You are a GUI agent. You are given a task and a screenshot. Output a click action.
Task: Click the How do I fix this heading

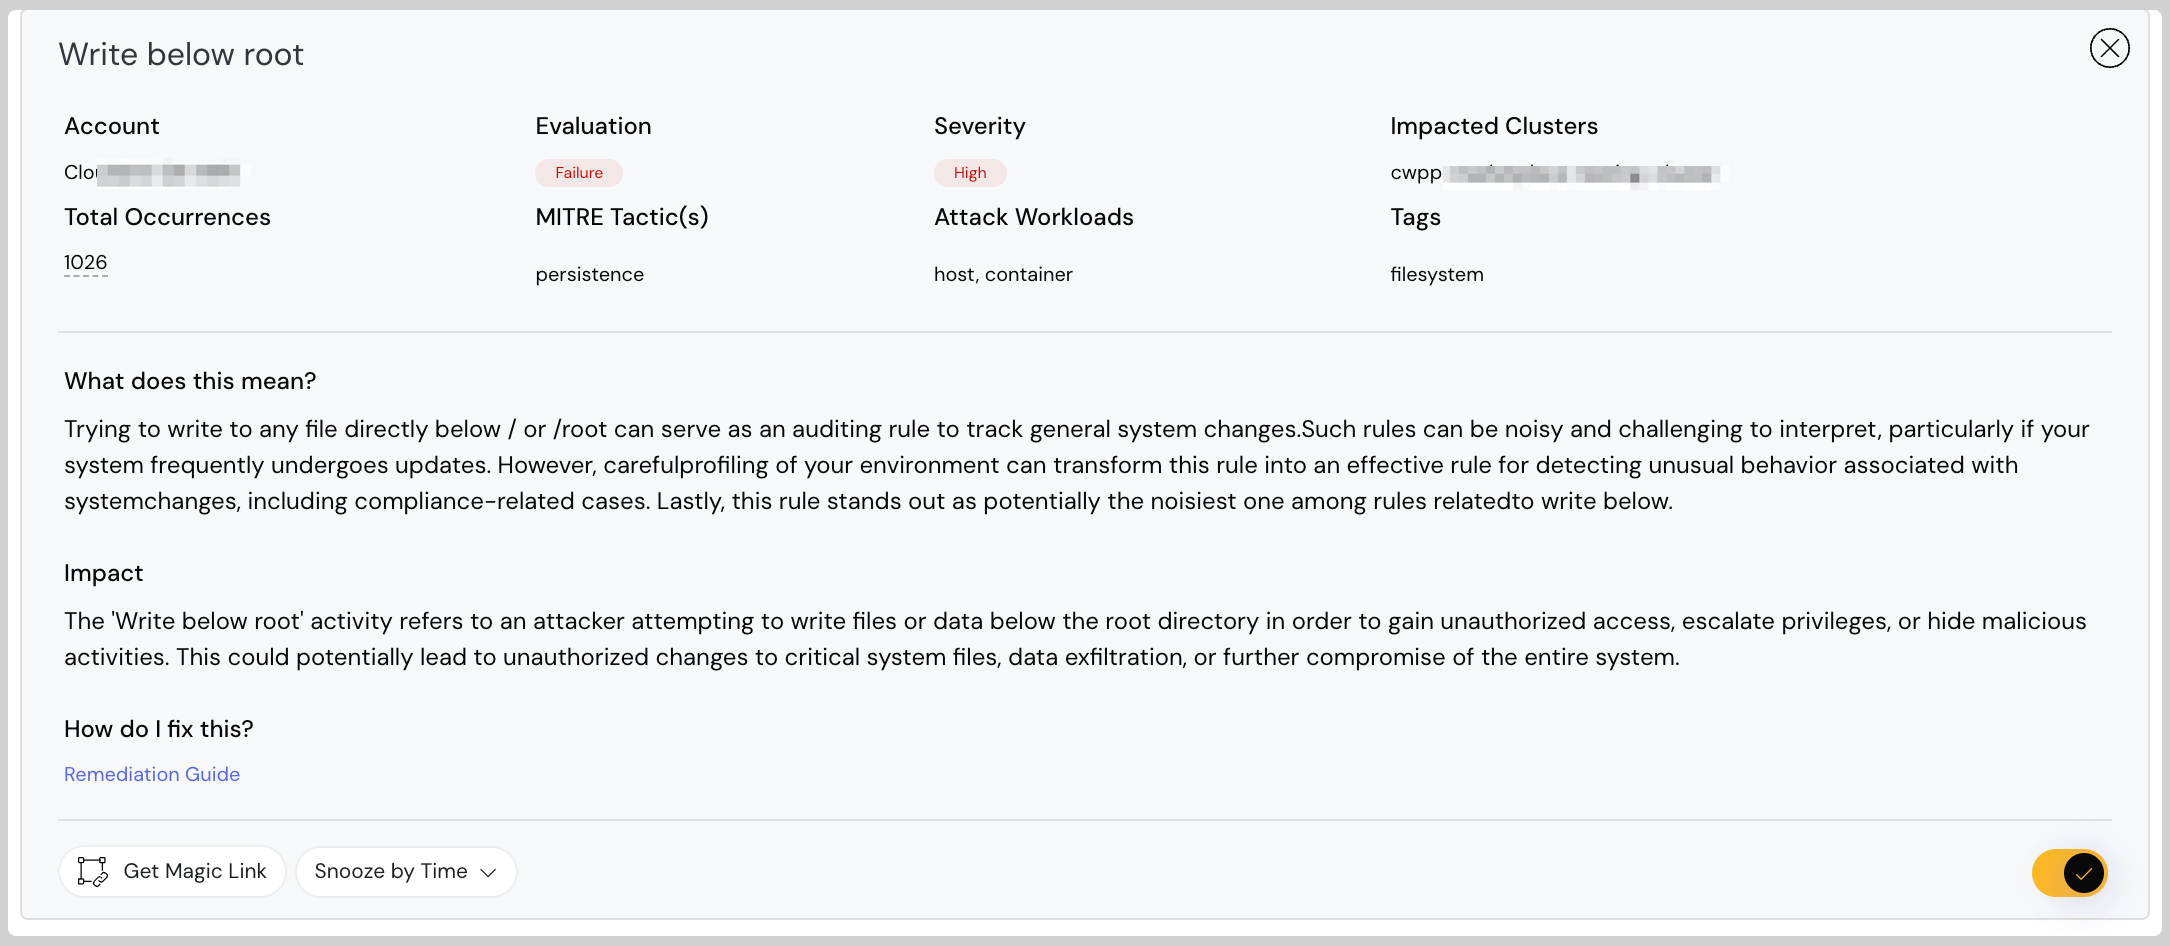[x=159, y=729]
